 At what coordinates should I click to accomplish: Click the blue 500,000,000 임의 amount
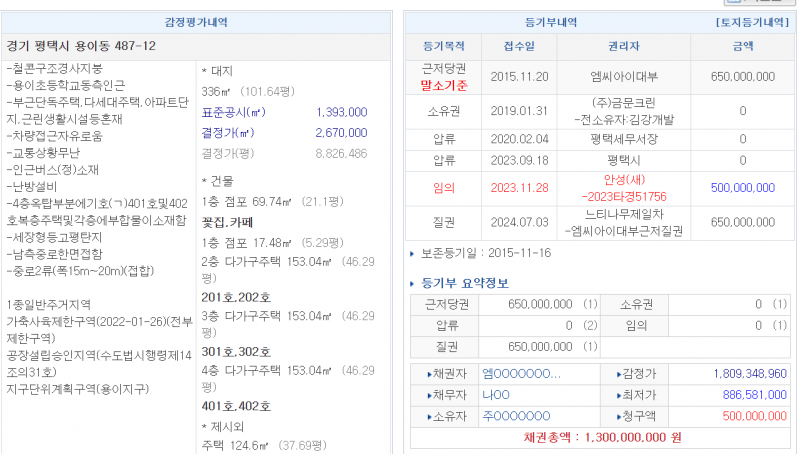coord(742,187)
